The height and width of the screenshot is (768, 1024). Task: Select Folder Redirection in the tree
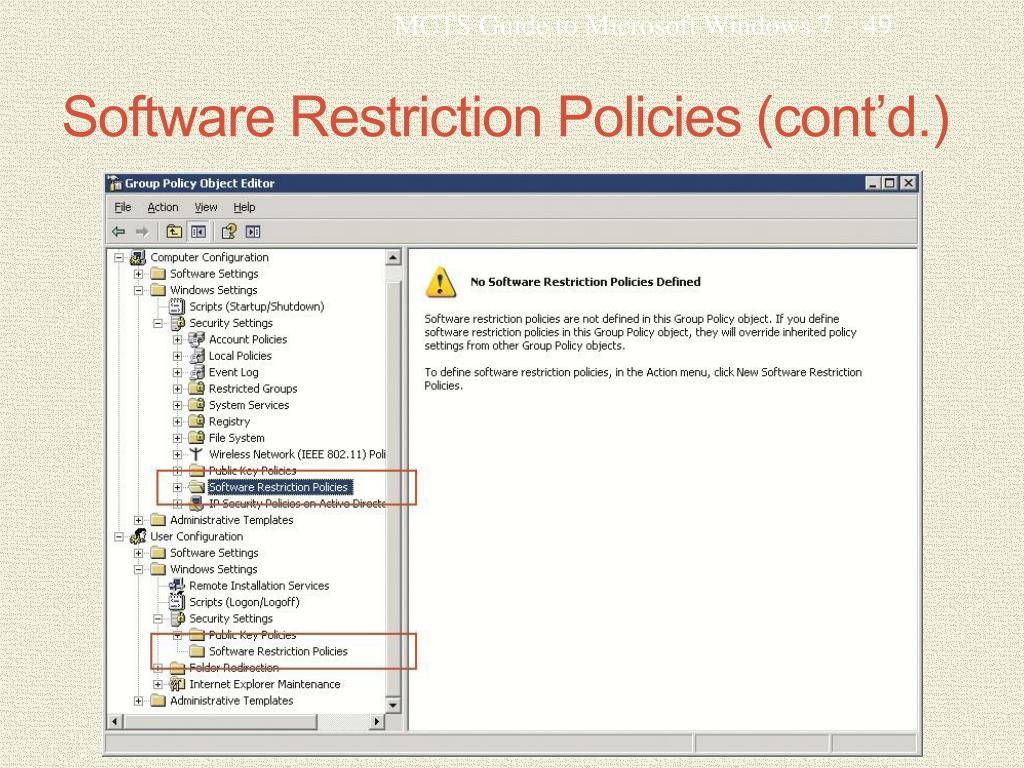tap(234, 667)
